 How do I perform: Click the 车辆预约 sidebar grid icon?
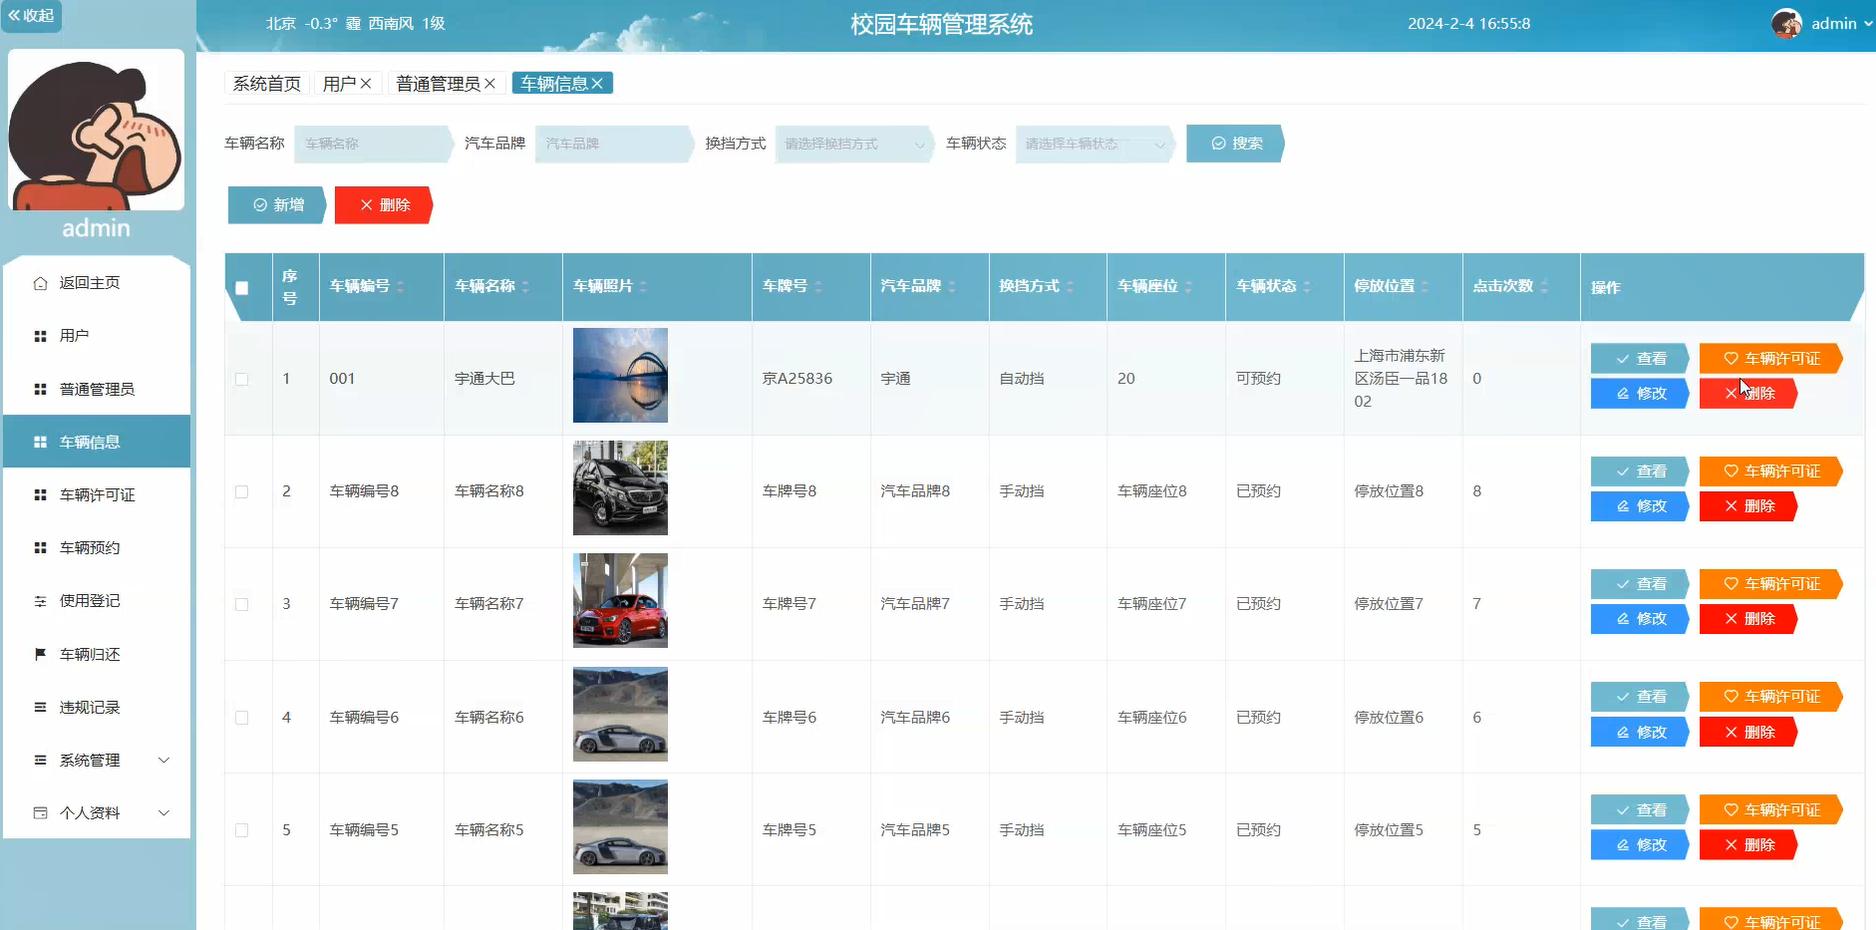click(40, 548)
